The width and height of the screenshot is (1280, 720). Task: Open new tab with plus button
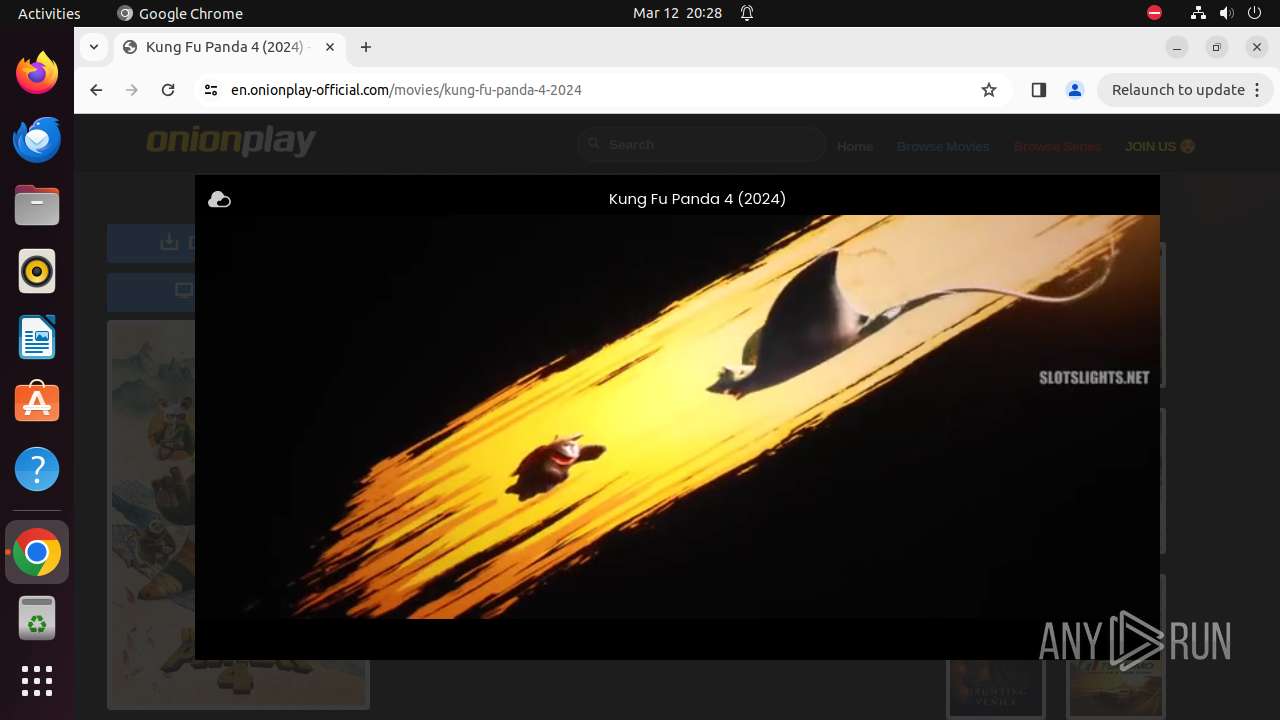[x=366, y=47]
